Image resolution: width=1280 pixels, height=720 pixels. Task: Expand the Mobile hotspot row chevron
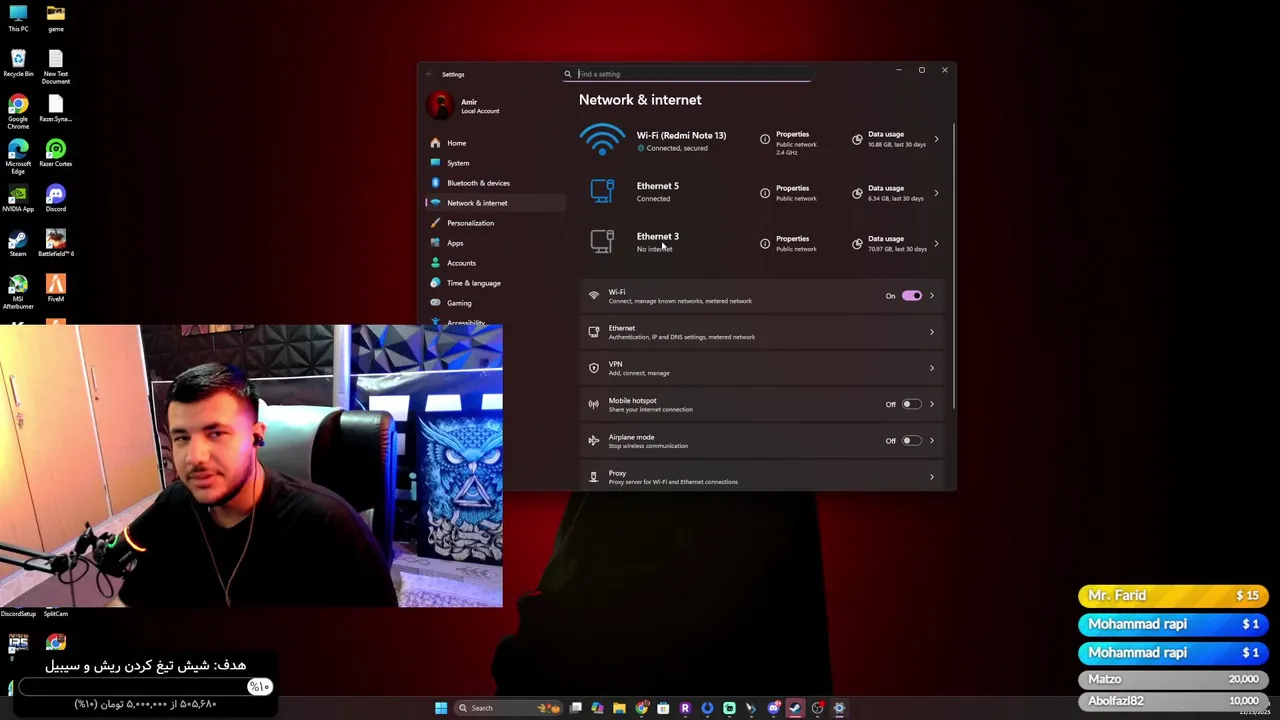coord(932,404)
